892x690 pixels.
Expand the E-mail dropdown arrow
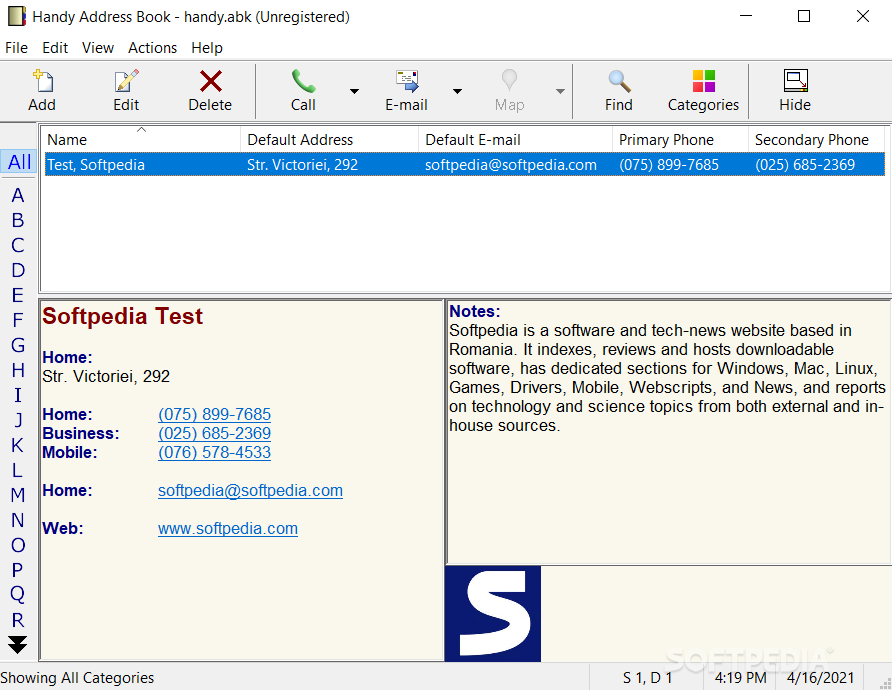click(457, 91)
